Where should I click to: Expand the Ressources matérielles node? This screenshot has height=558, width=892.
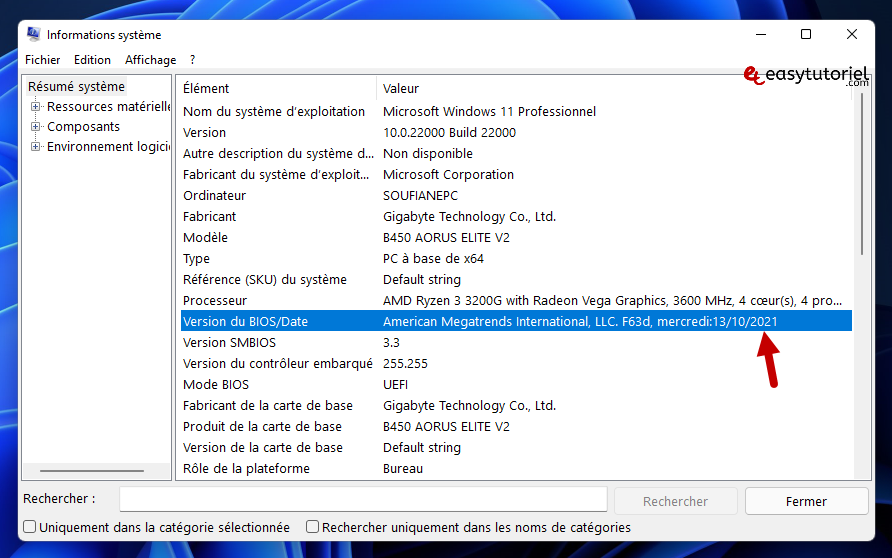coord(35,106)
